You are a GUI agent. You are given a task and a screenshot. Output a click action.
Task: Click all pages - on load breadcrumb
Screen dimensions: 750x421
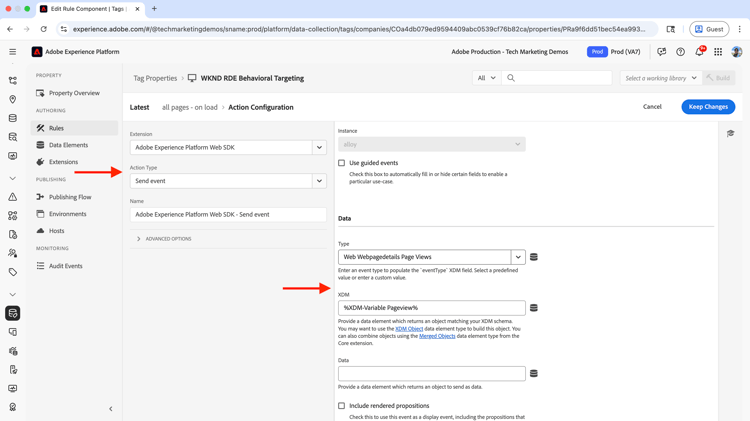click(189, 107)
